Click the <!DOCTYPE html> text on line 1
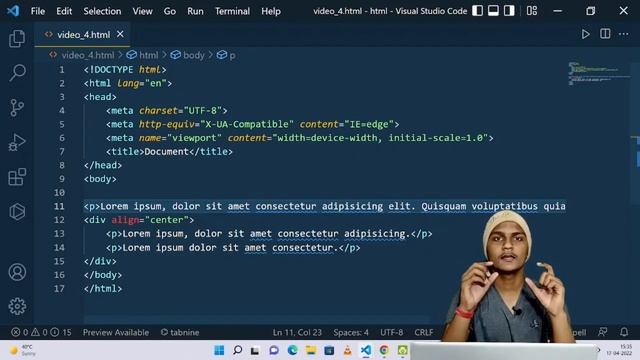 coord(125,69)
